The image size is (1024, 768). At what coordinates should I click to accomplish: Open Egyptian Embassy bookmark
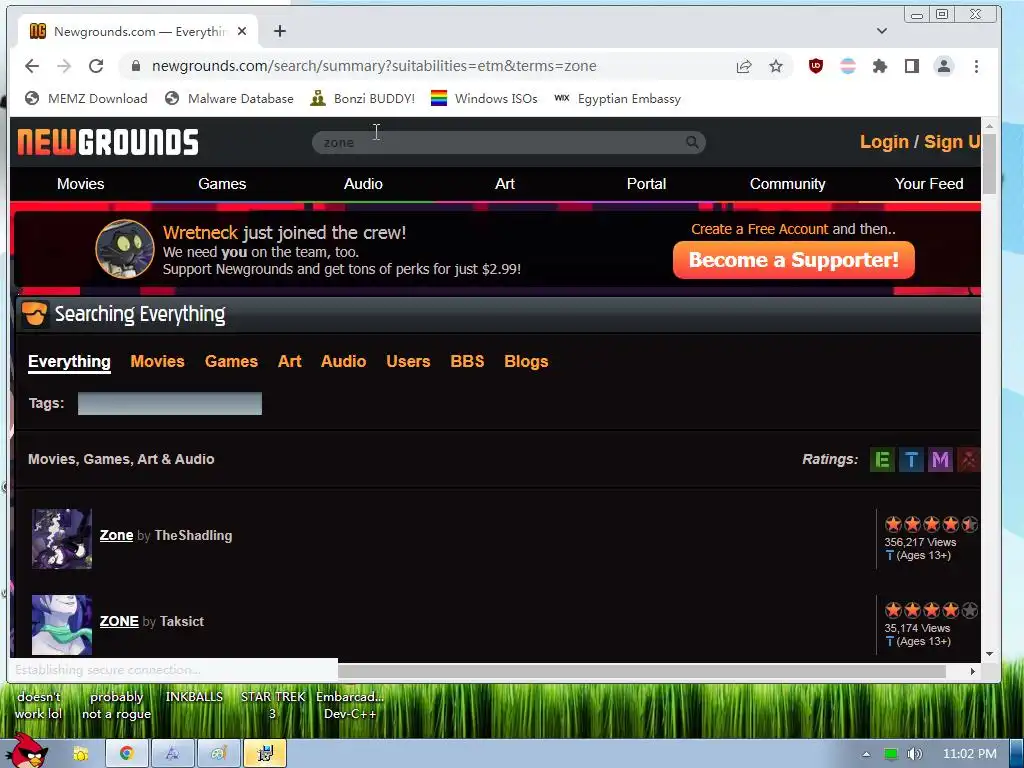[x=617, y=99]
